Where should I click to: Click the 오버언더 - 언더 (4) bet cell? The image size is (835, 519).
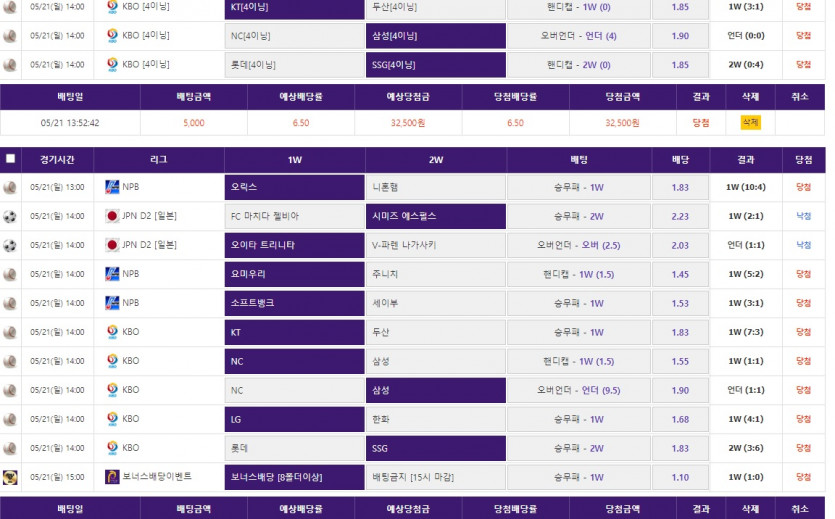click(579, 36)
